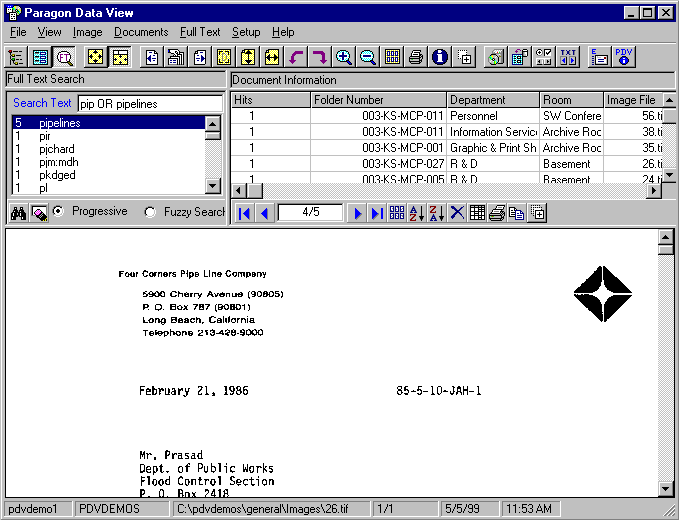The image size is (679, 520).
Task: Click the 4/5 record position field
Action: click(x=311, y=212)
